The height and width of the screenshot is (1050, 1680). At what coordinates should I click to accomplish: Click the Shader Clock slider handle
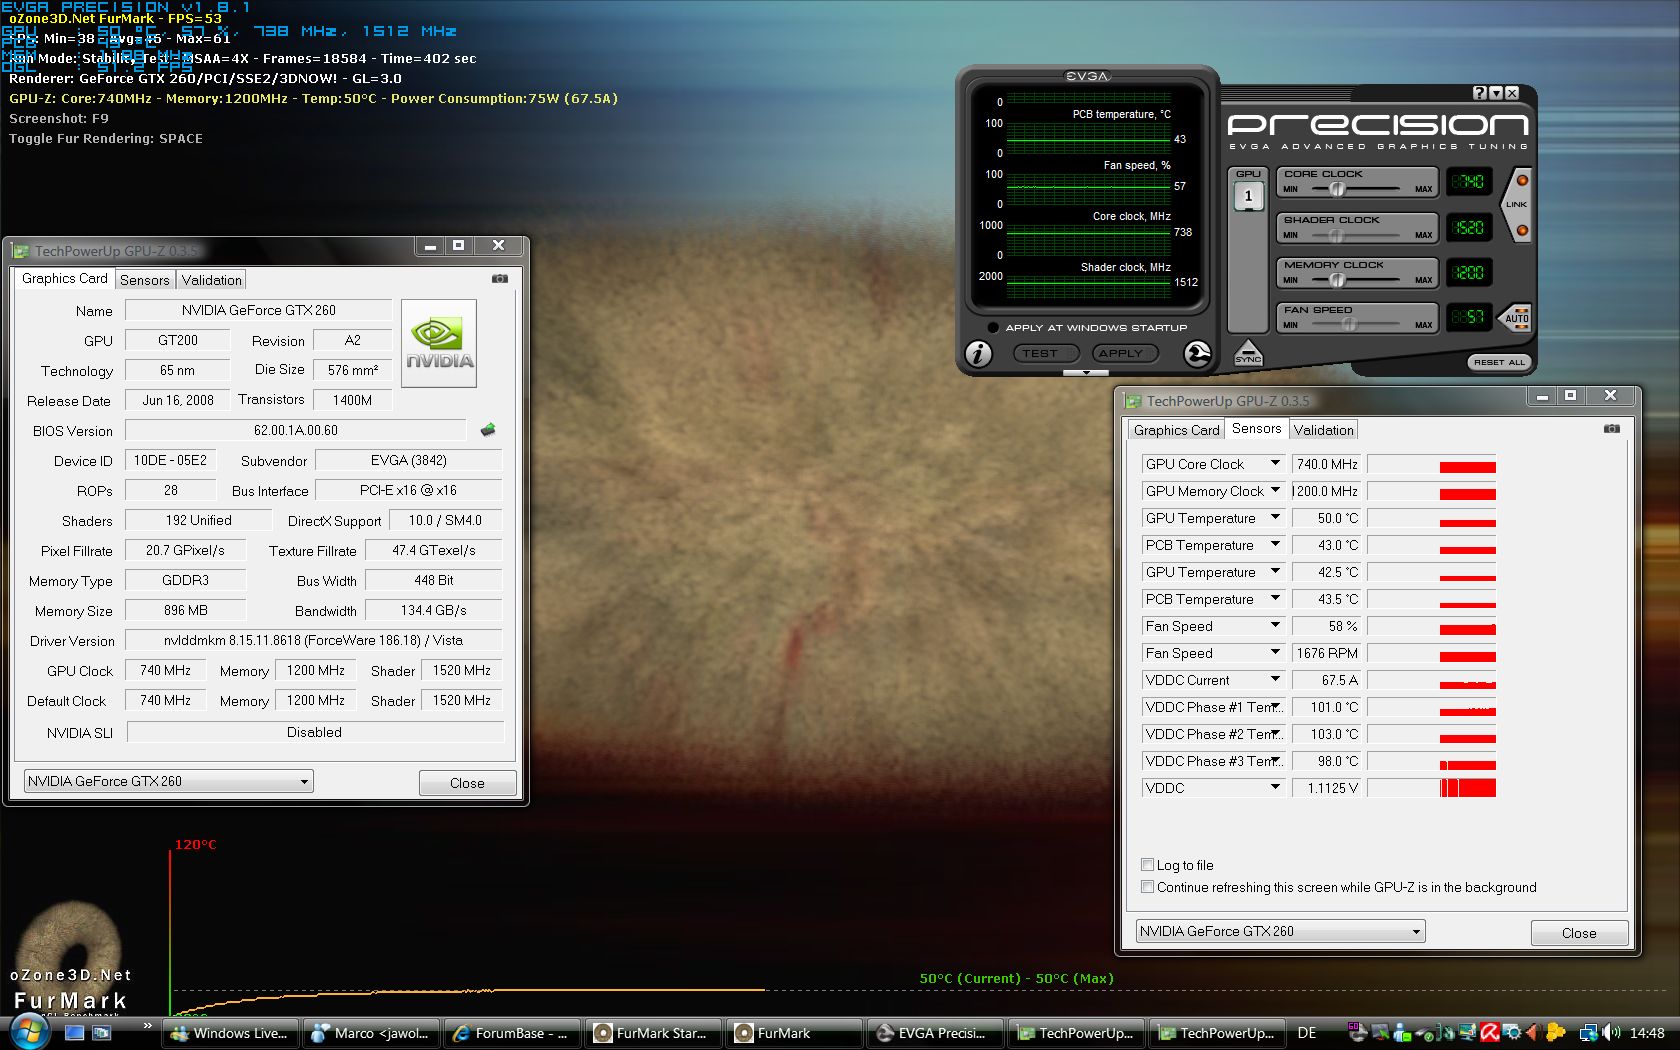[x=1338, y=235]
